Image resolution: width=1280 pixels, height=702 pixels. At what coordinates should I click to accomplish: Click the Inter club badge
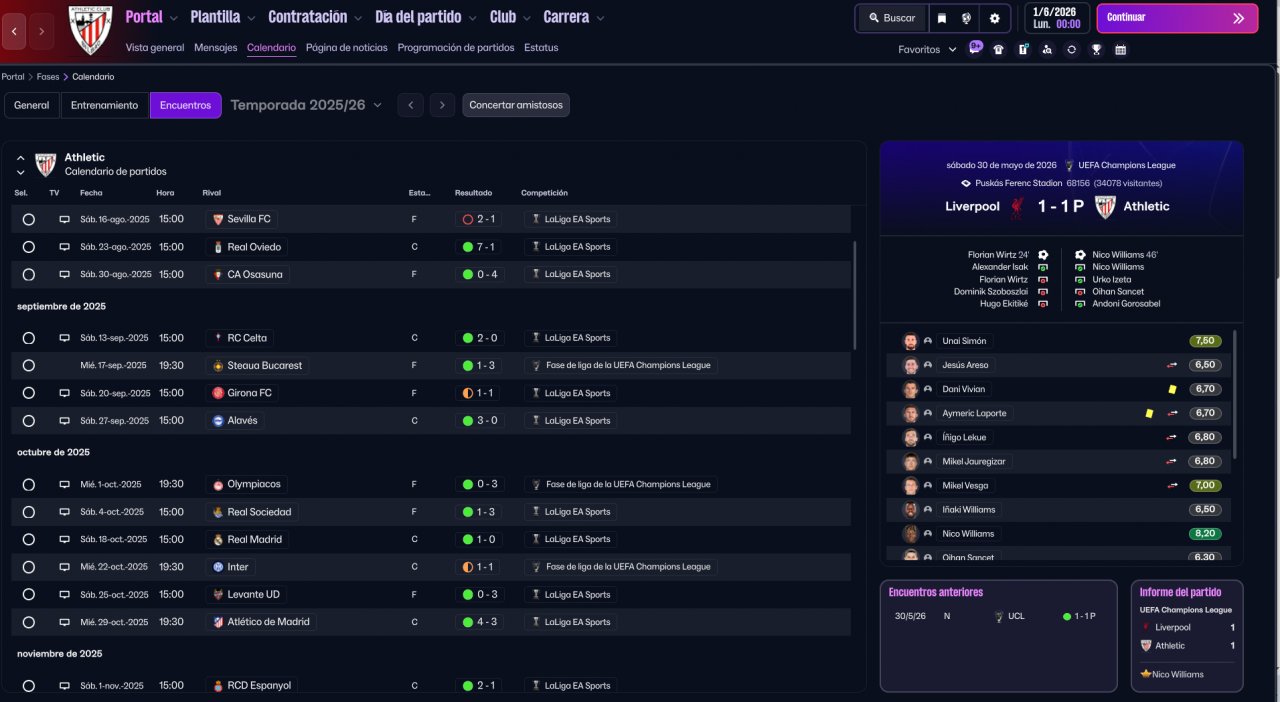pos(218,567)
